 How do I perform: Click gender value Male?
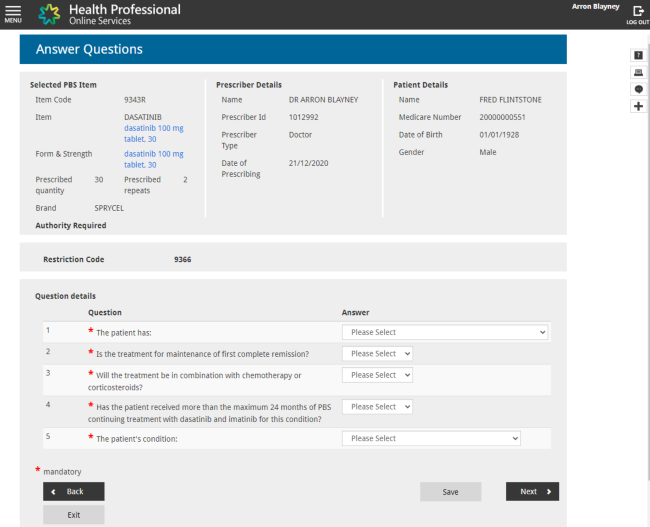488,152
